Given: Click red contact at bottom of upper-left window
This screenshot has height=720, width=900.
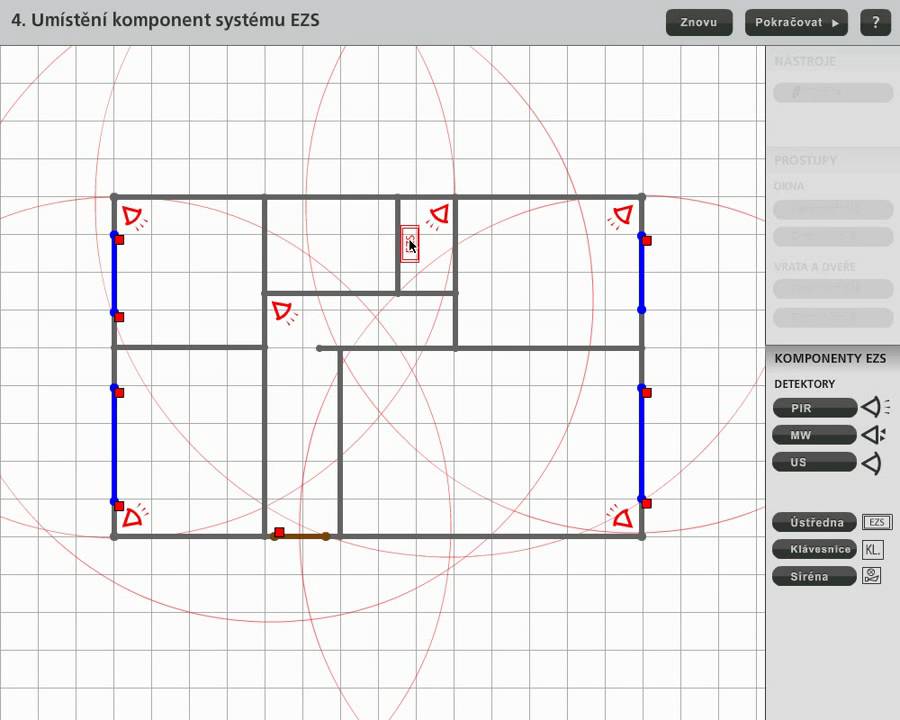Looking at the screenshot, I should (x=119, y=317).
